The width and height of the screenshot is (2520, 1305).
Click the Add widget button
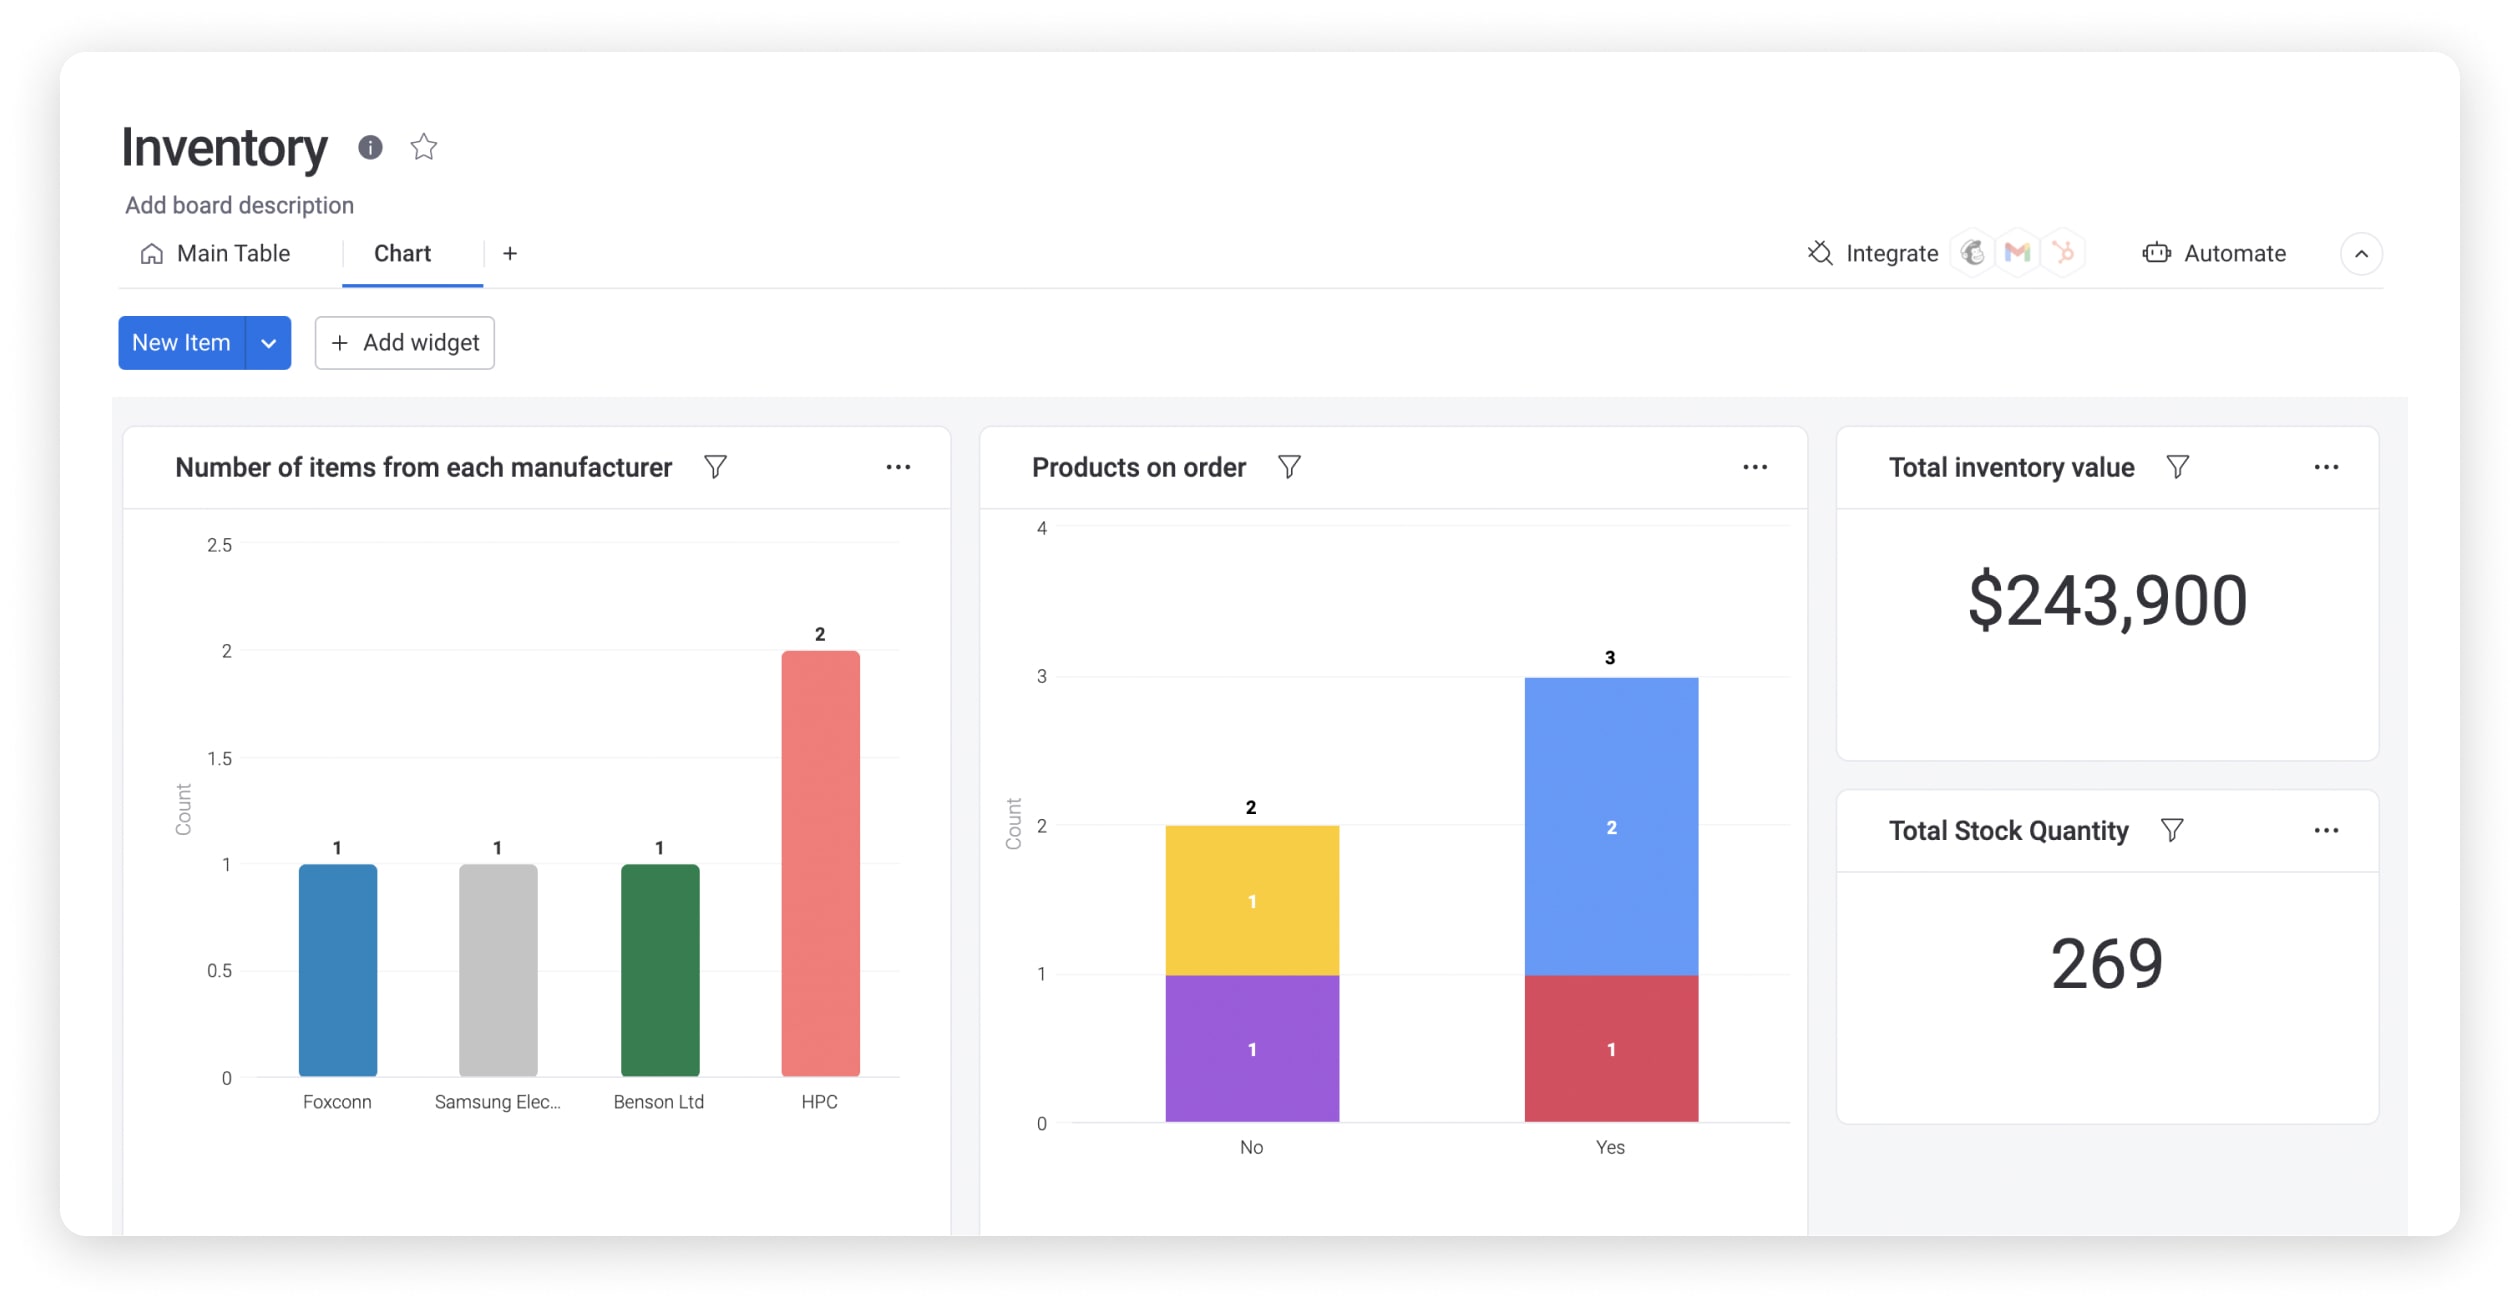click(403, 341)
